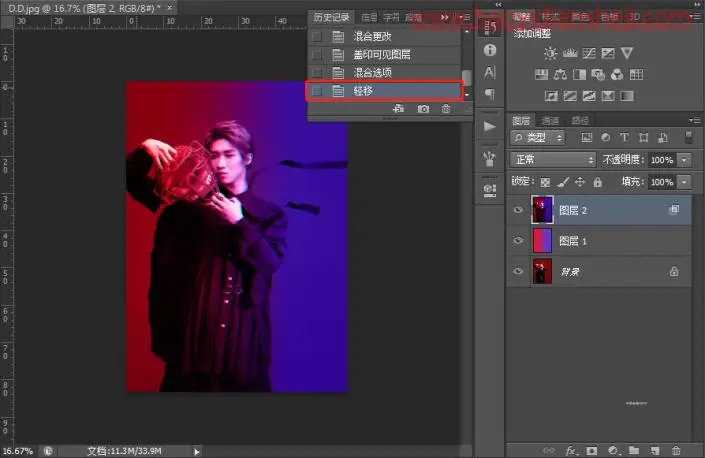Filter for shape layers icon
This screenshot has height=458, width=705.
(643, 138)
